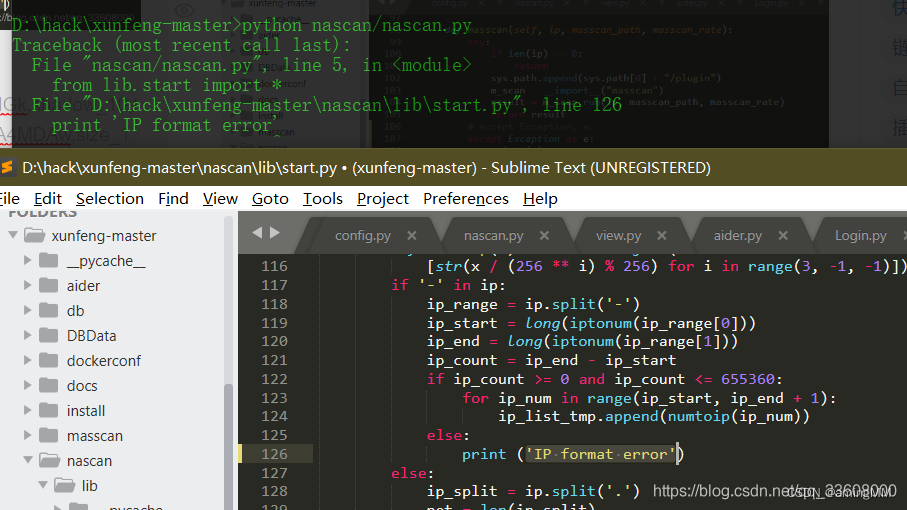Image resolution: width=907 pixels, height=510 pixels.
Task: Switch to the view.py tab
Action: tap(618, 235)
